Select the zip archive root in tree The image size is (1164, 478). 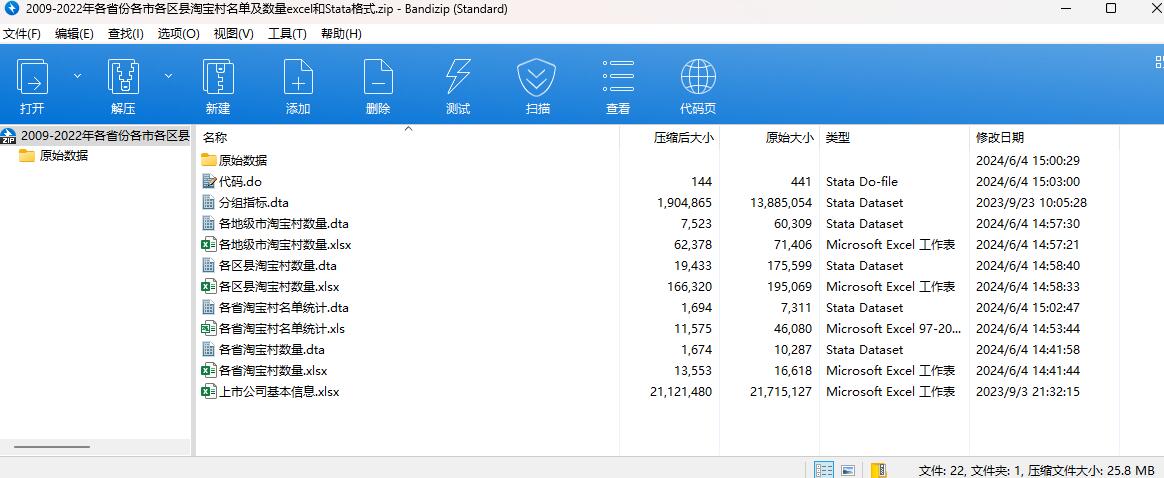point(96,135)
